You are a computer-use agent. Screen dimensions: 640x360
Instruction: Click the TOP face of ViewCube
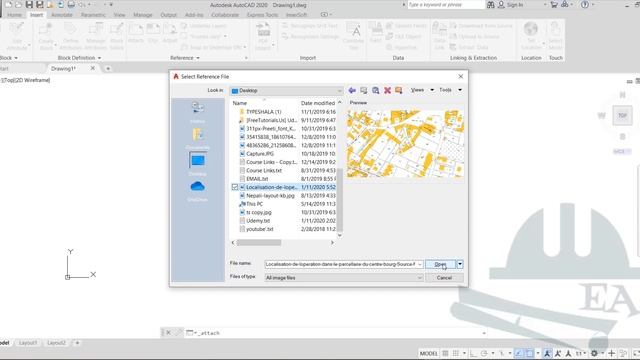(622, 116)
